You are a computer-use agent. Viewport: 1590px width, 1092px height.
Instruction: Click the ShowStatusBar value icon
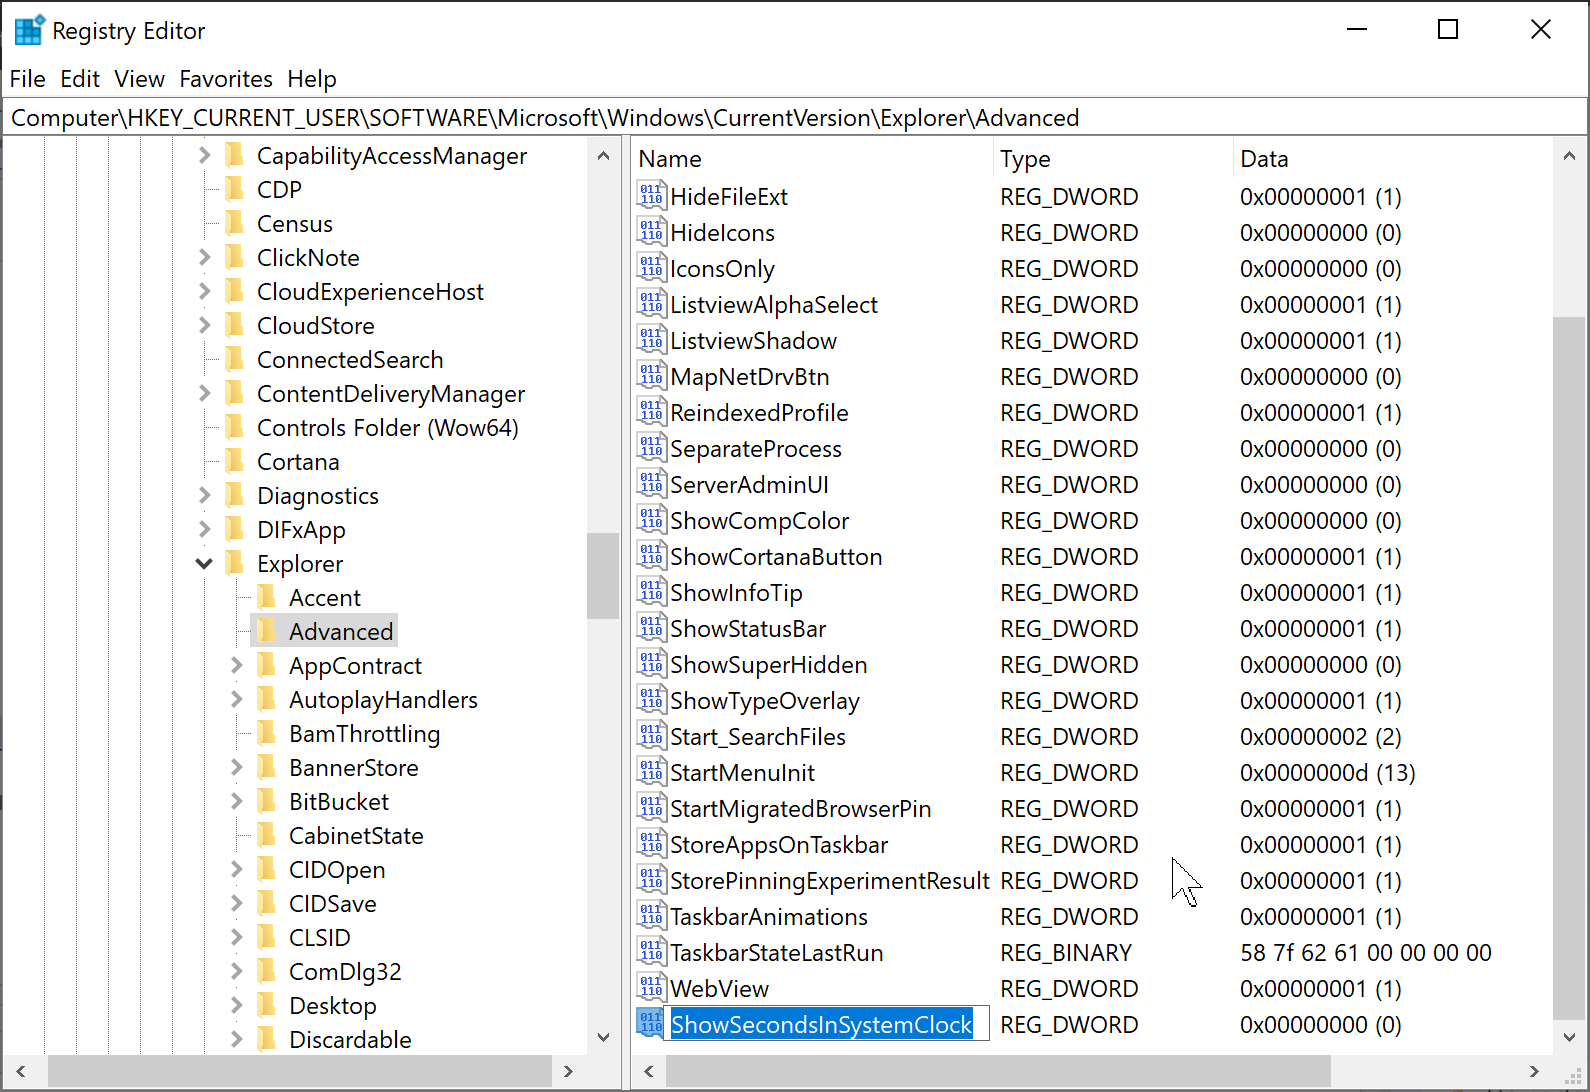pos(651,628)
